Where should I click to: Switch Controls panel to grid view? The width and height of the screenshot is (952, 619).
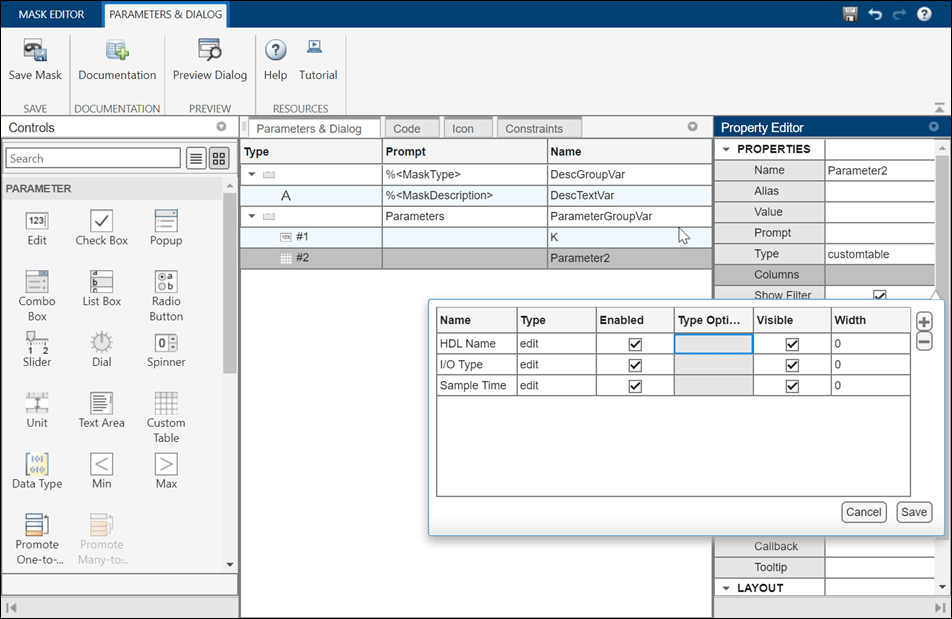pos(219,159)
